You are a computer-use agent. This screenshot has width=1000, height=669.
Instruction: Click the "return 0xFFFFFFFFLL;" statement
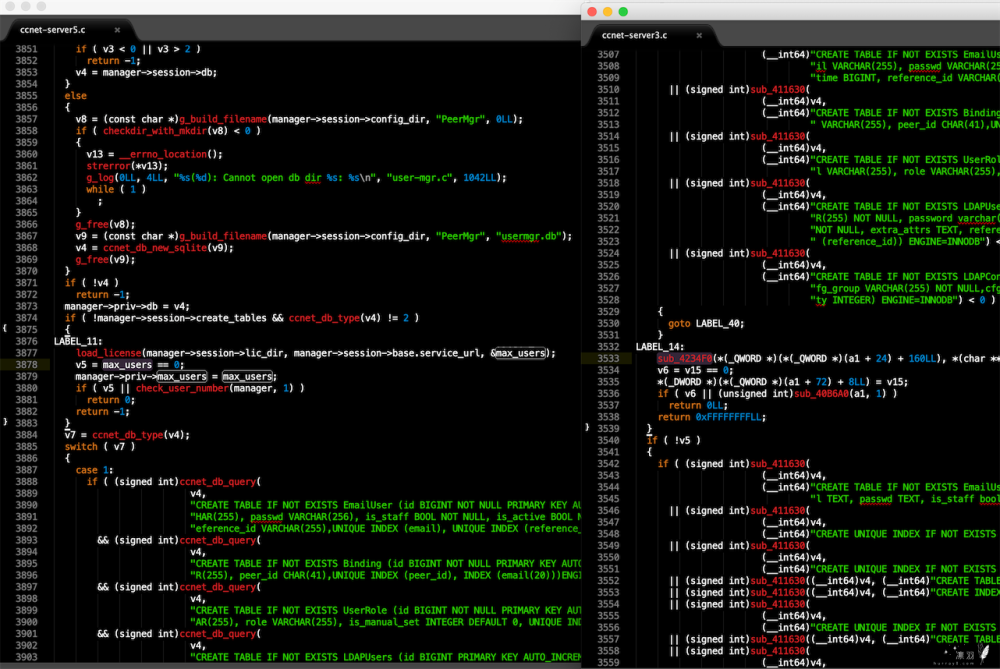tap(712, 417)
